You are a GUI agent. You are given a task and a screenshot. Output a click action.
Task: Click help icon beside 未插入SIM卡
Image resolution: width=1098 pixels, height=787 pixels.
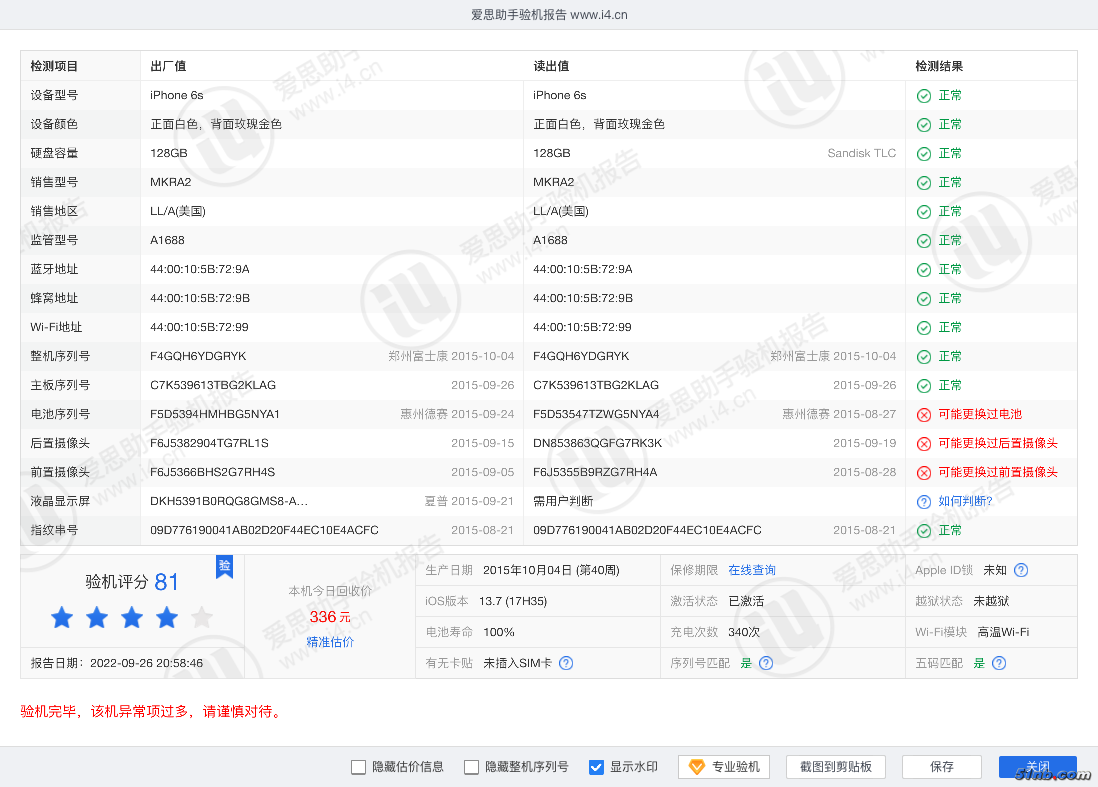click(566, 663)
